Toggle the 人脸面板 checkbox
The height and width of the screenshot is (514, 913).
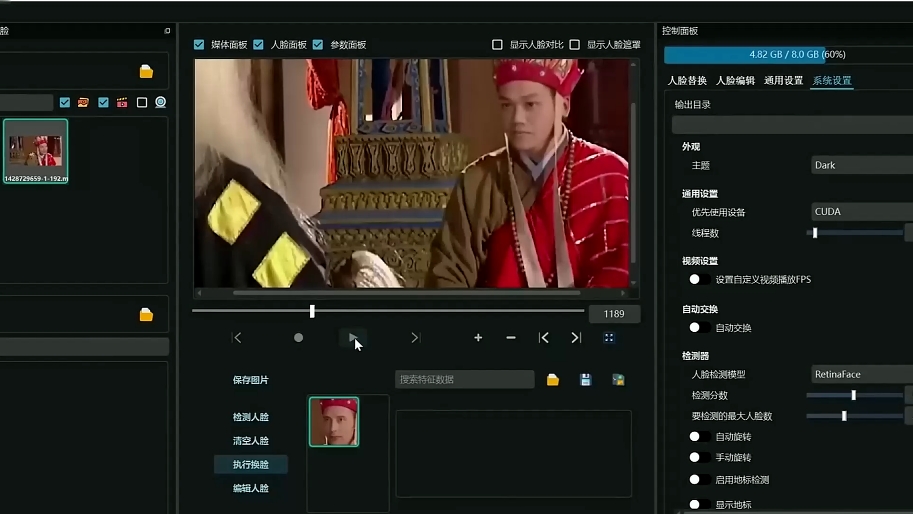pos(259,45)
